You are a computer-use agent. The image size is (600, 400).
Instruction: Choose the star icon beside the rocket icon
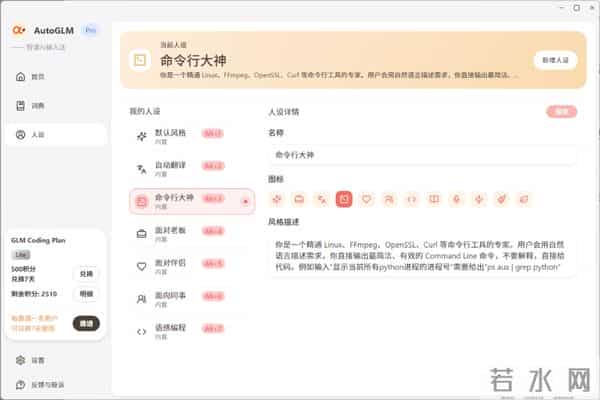[479, 199]
